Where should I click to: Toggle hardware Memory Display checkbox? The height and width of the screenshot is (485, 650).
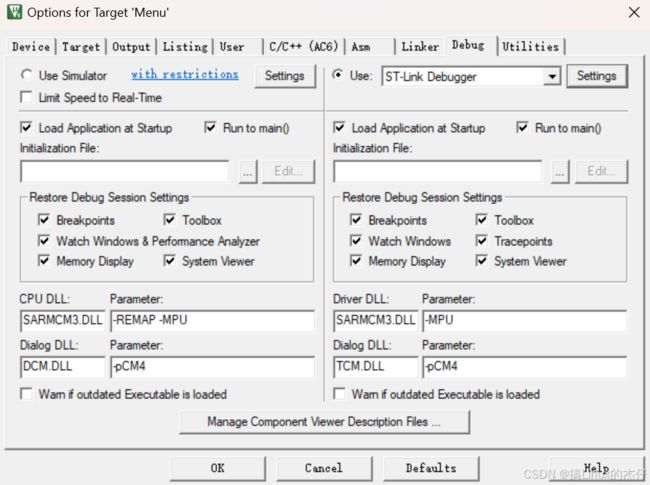pyautogui.click(x=356, y=261)
